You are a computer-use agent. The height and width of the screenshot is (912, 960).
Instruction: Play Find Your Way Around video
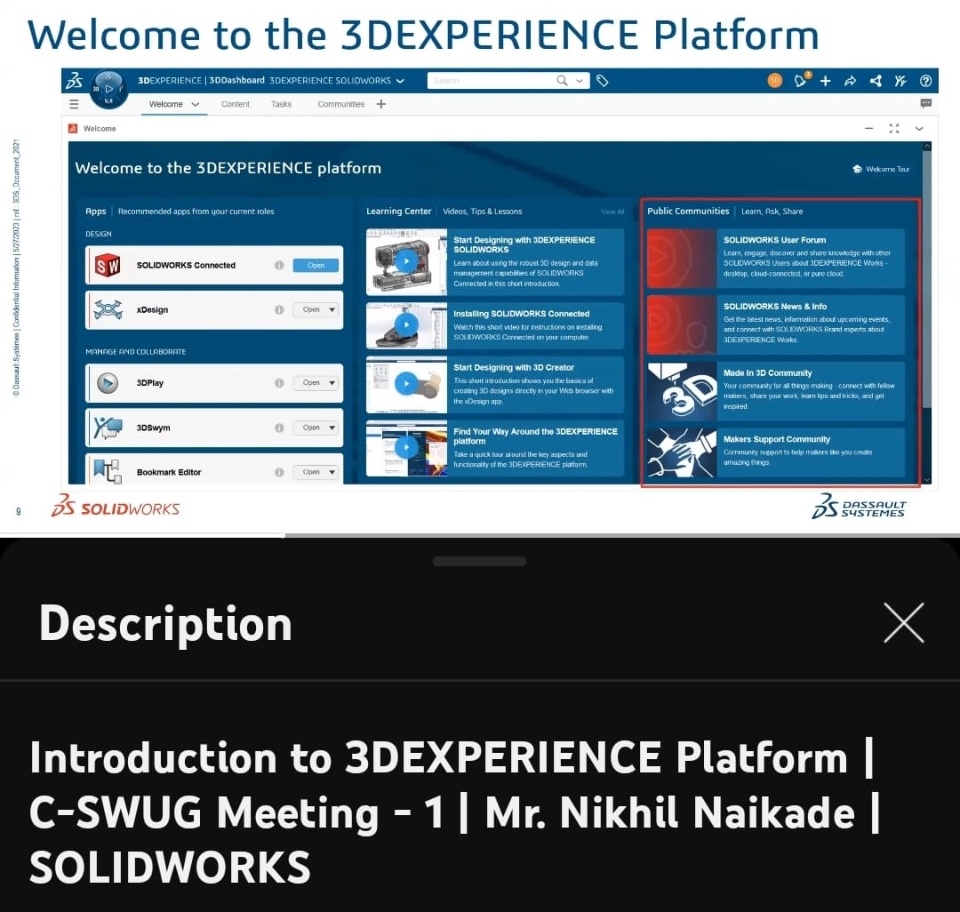[407, 447]
